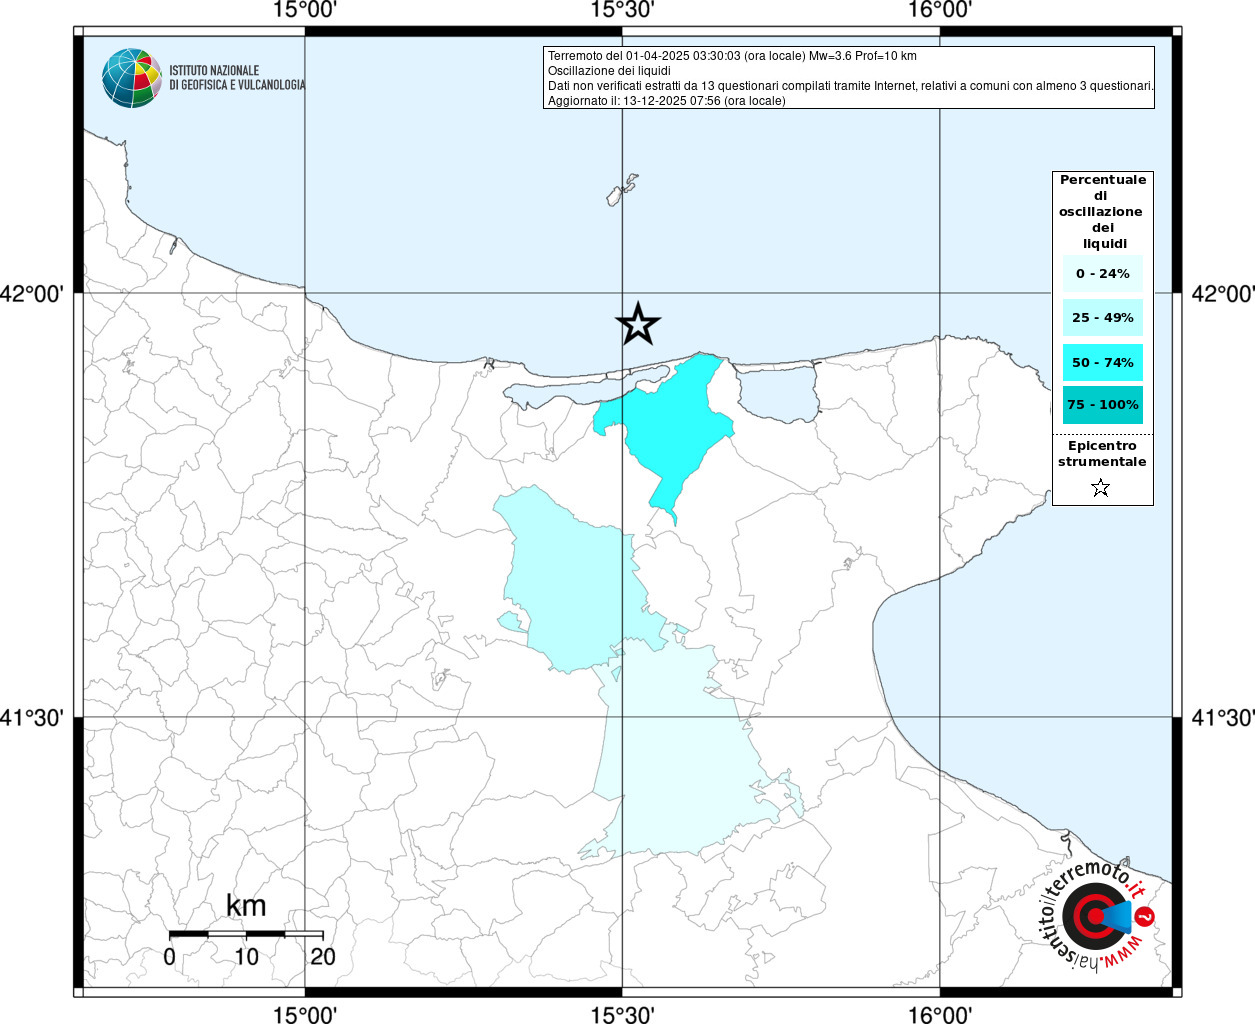Screen dimensions: 1255x1024
Task: Click the scale bar graphic
Action: click(246, 934)
